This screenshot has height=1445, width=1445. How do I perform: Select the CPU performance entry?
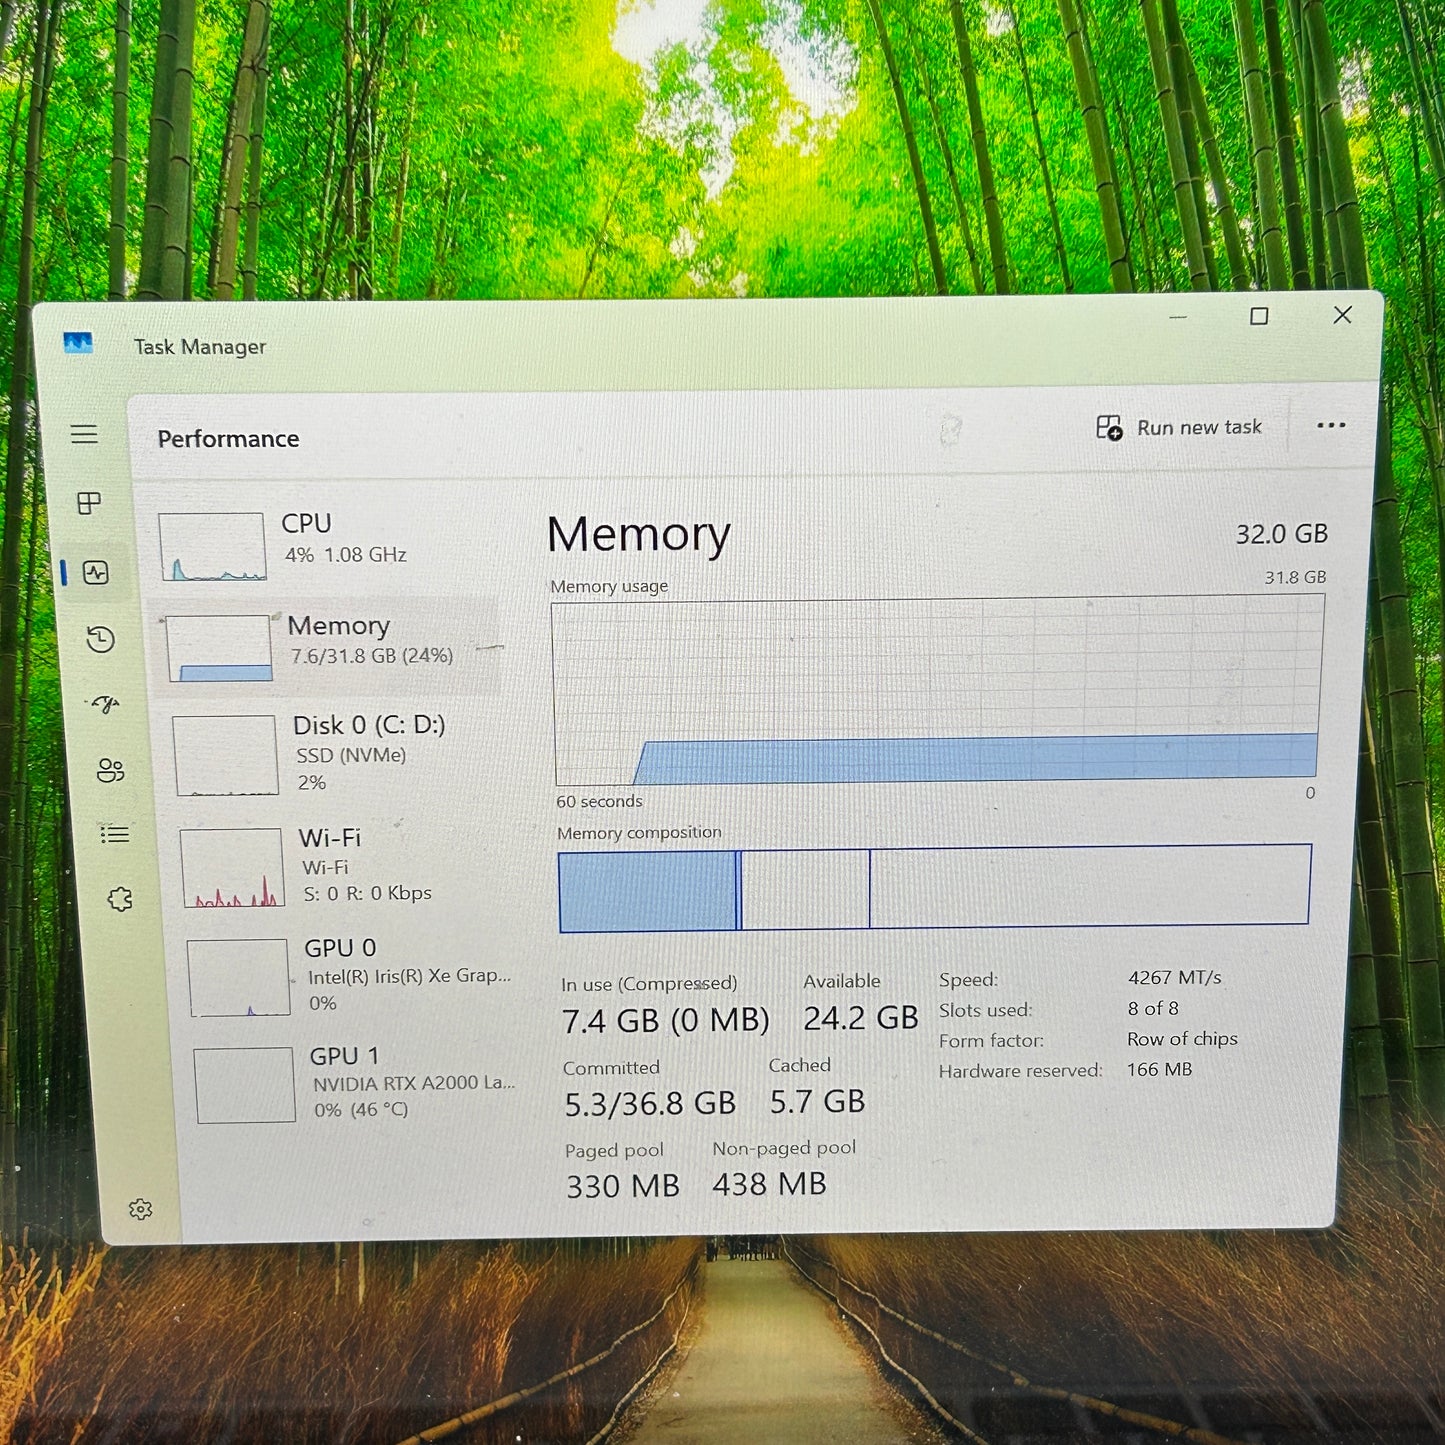point(320,542)
